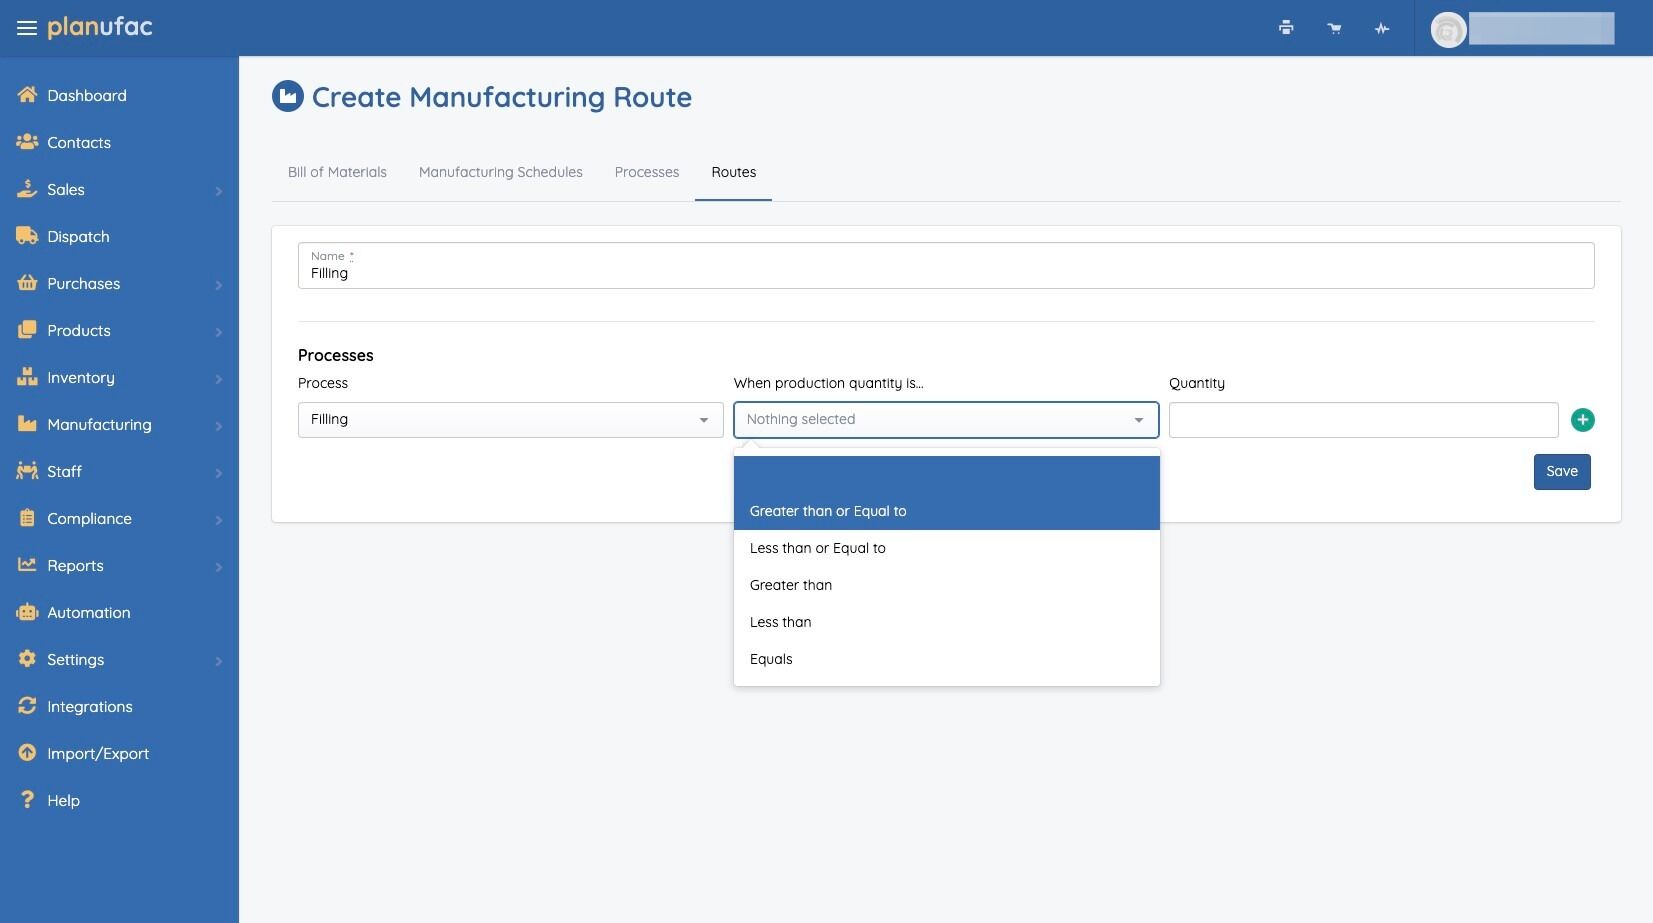Collapse the production quantity condition dropdown
1653x923 pixels.
[945, 420]
